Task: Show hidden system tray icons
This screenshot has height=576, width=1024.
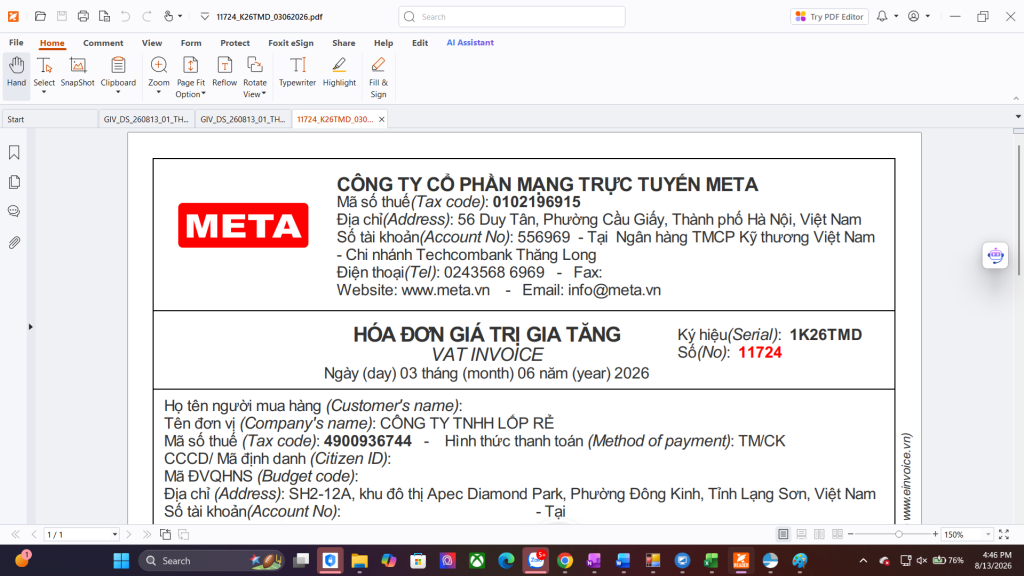Action: 863,560
